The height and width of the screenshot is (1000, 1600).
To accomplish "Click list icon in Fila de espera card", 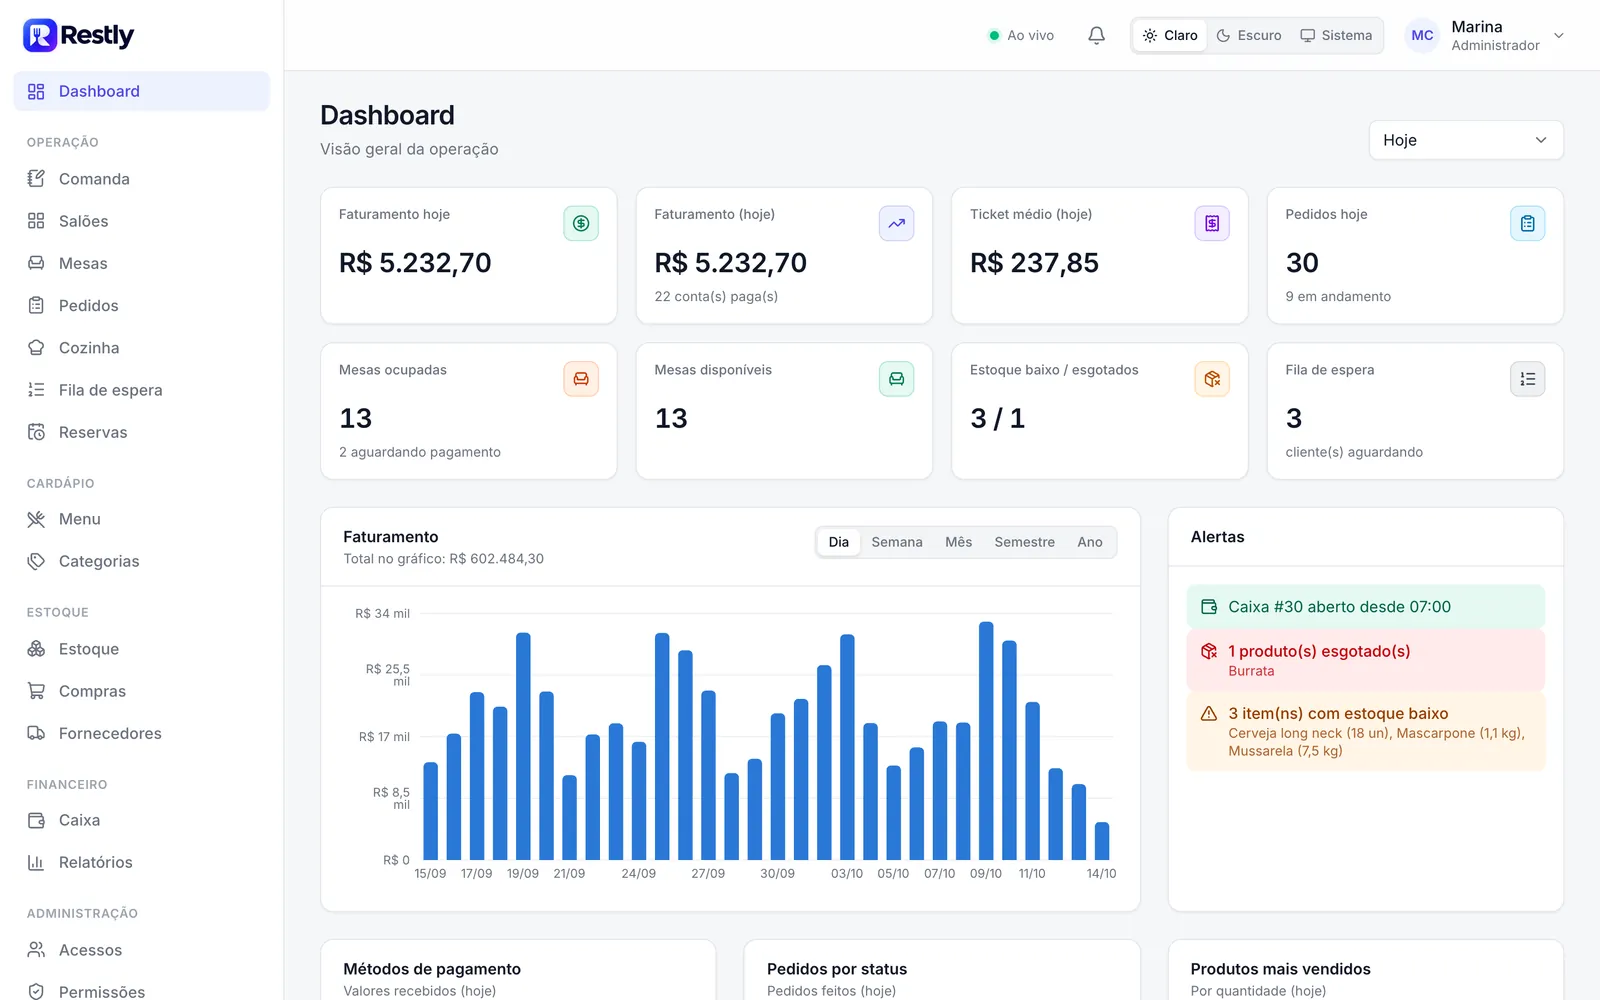I will click(x=1527, y=379).
